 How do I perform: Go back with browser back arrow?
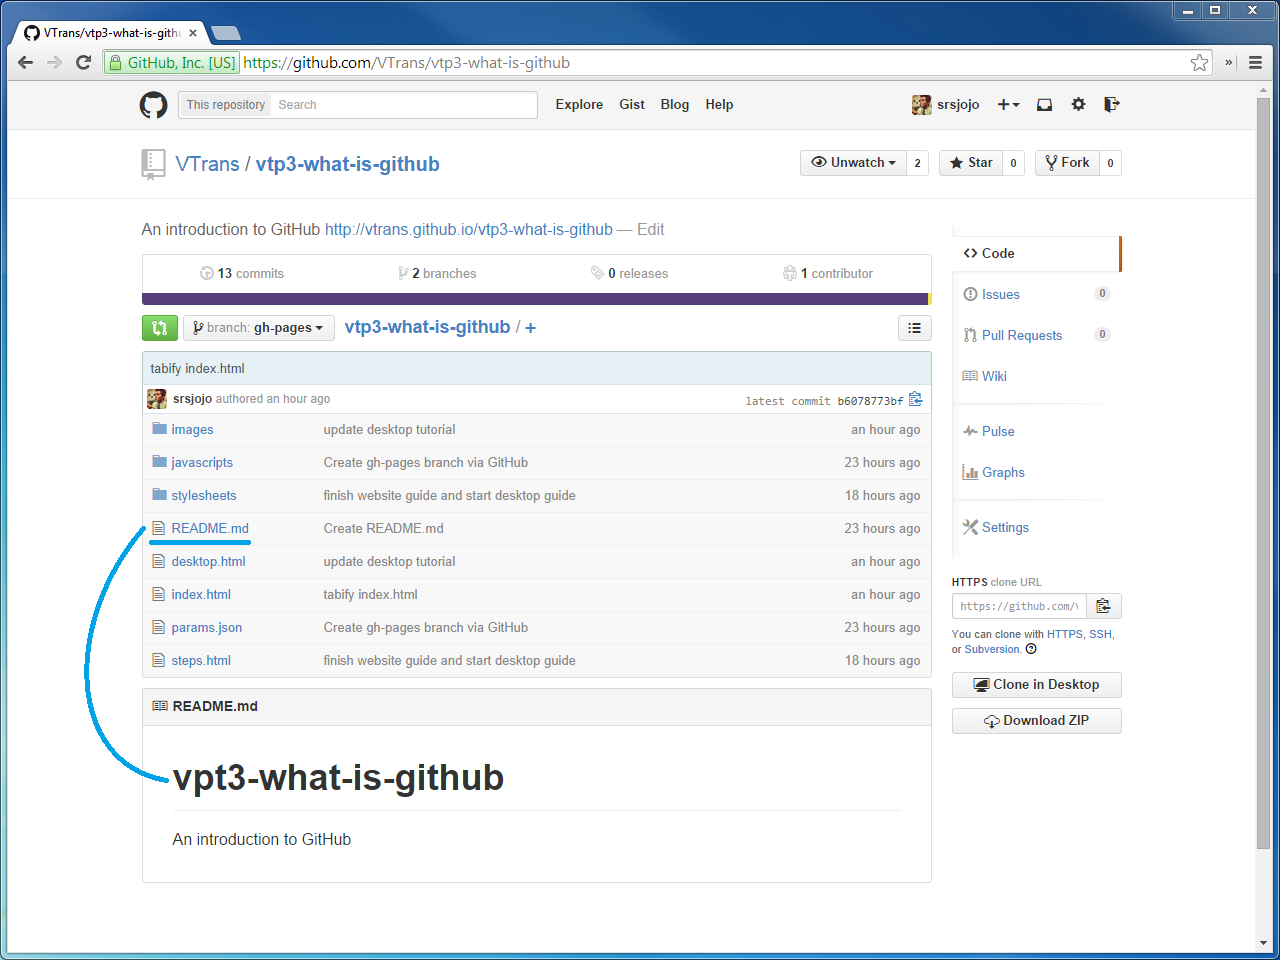point(26,62)
